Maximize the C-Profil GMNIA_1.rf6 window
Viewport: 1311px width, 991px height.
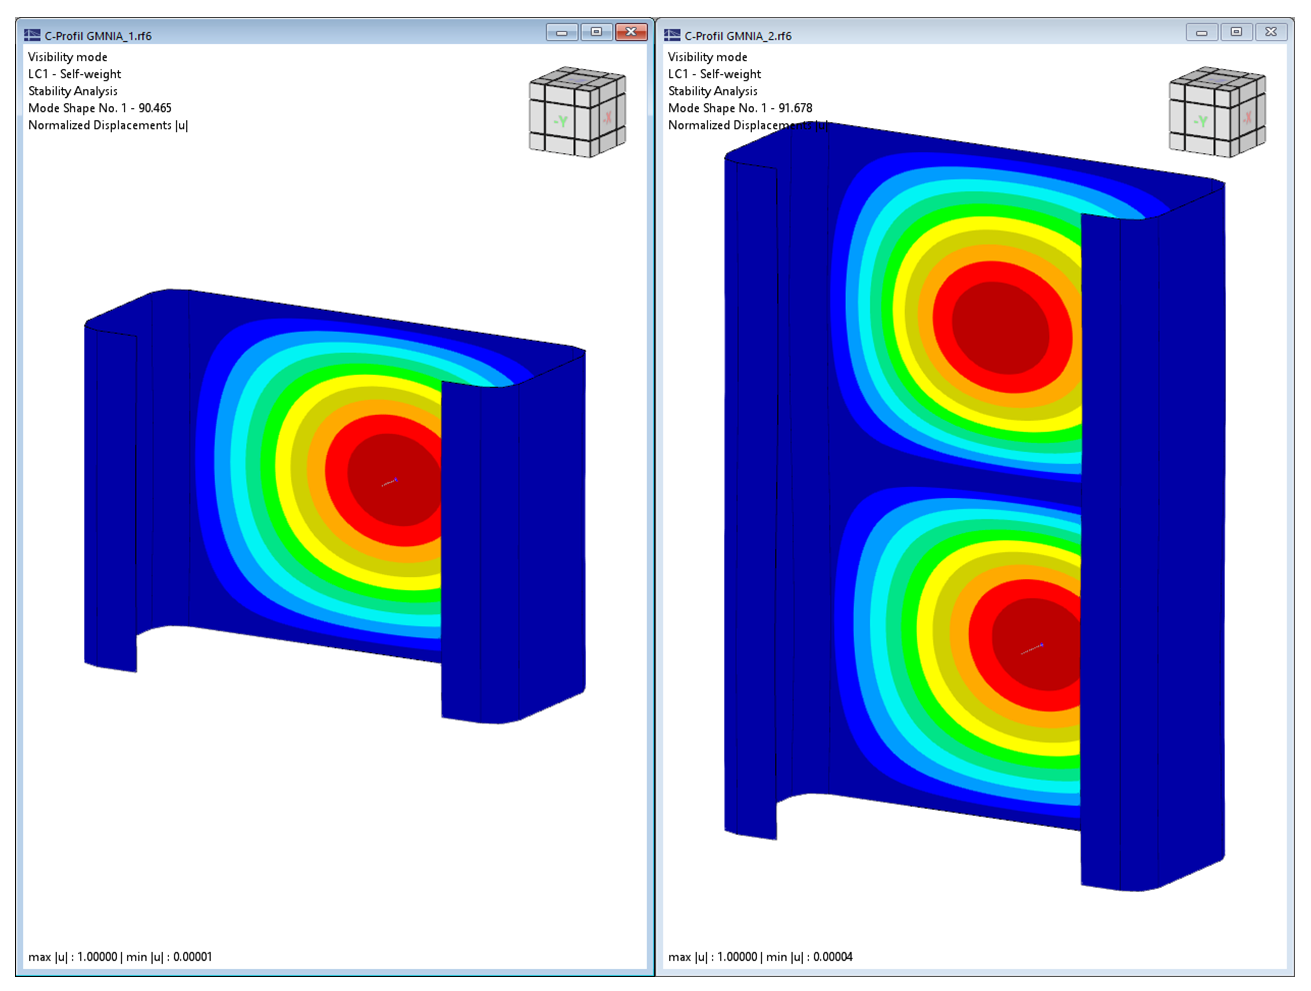pyautogui.click(x=596, y=32)
